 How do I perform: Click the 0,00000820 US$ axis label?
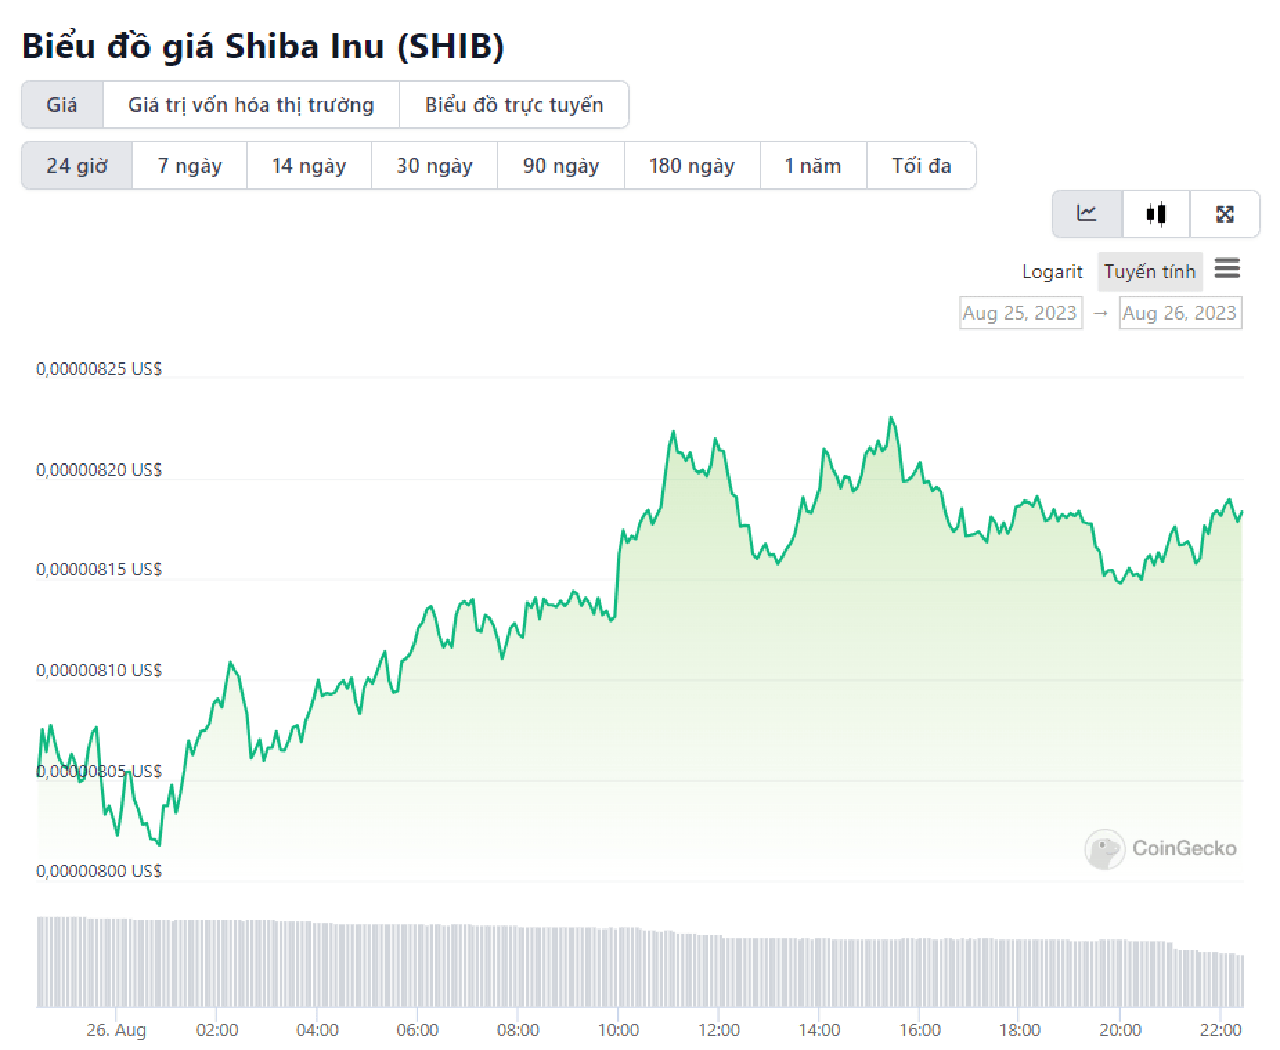[x=99, y=470]
